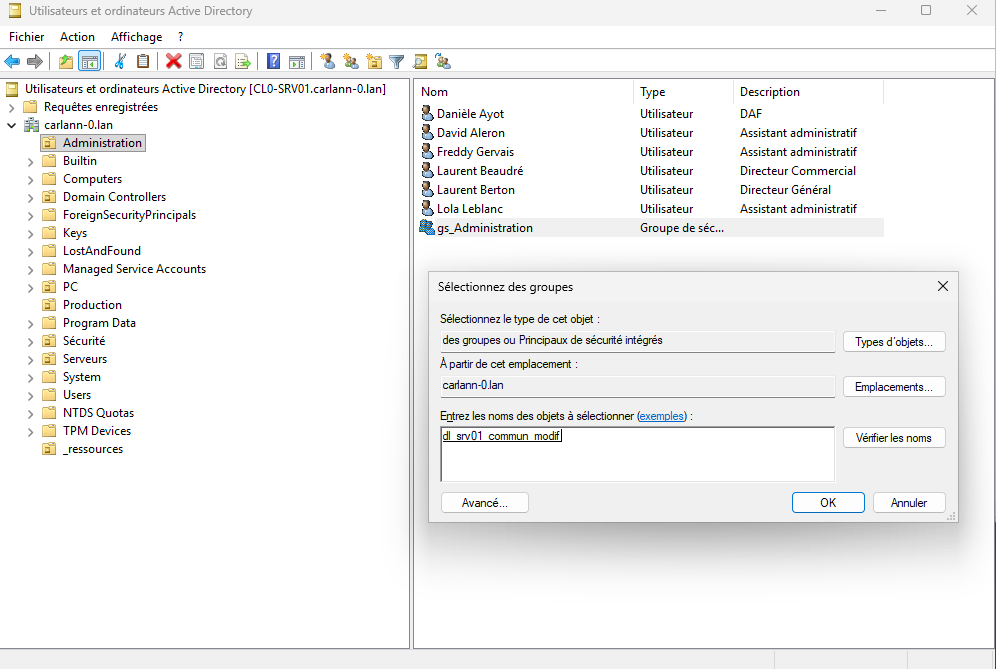The width and height of the screenshot is (996, 669).
Task: Click Lola Leblanc's user icon
Action: coord(427,208)
